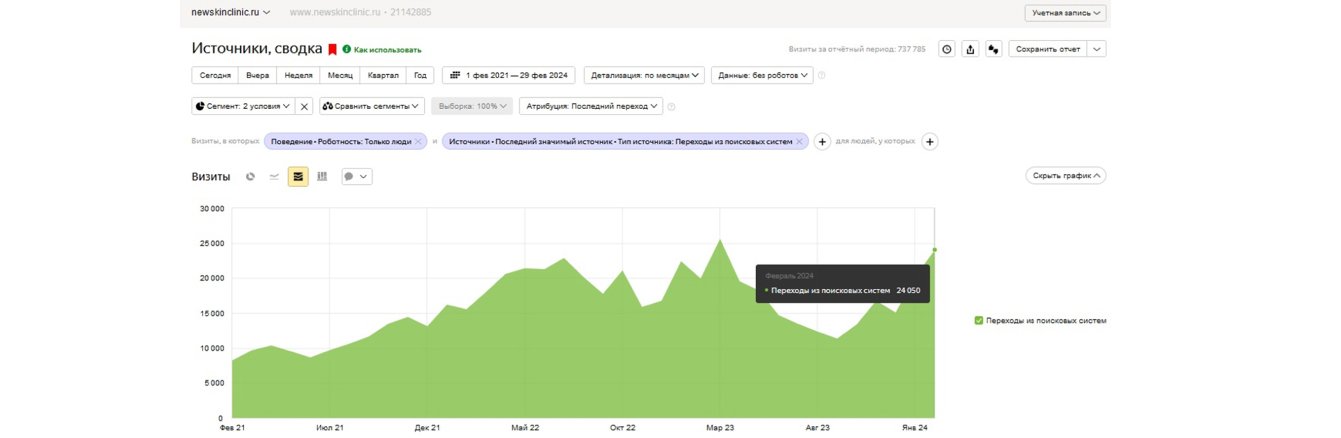
Task: Clear the segment with the X button
Action: [305, 106]
